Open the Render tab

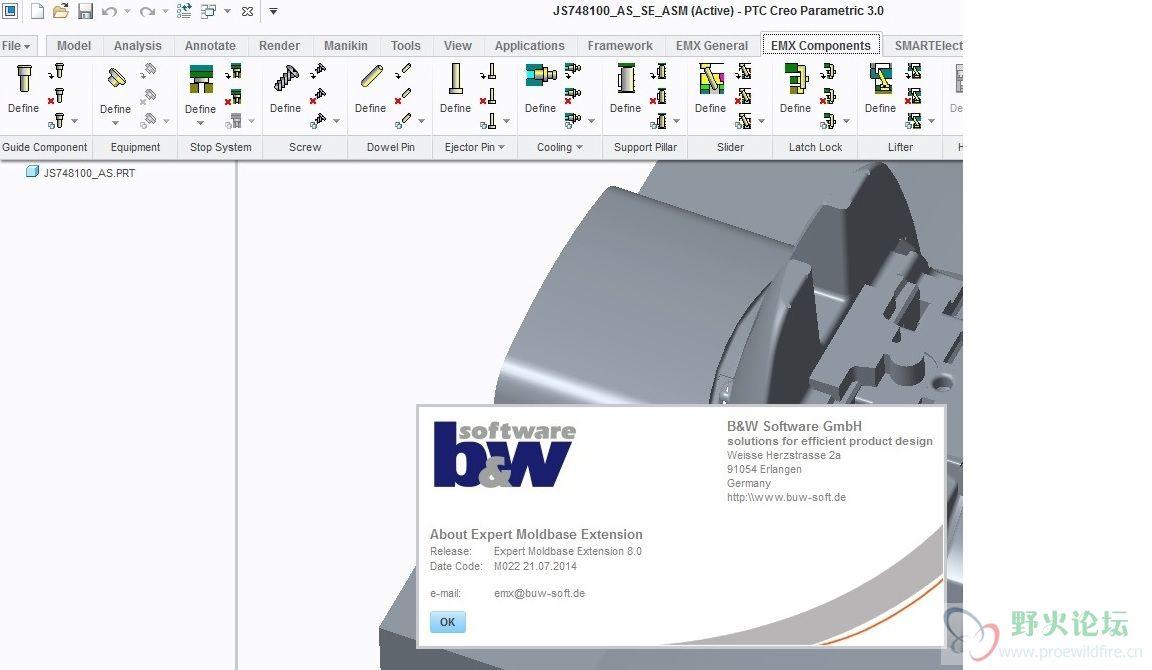279,46
